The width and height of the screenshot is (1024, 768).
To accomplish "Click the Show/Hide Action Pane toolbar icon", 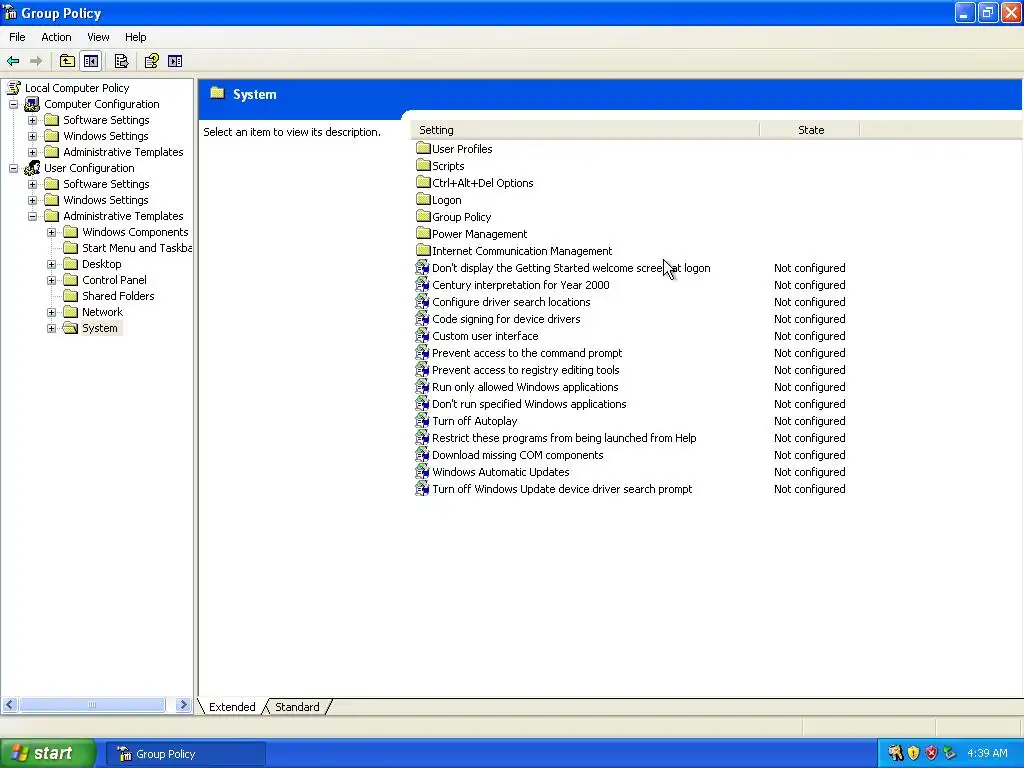I will click(175, 61).
